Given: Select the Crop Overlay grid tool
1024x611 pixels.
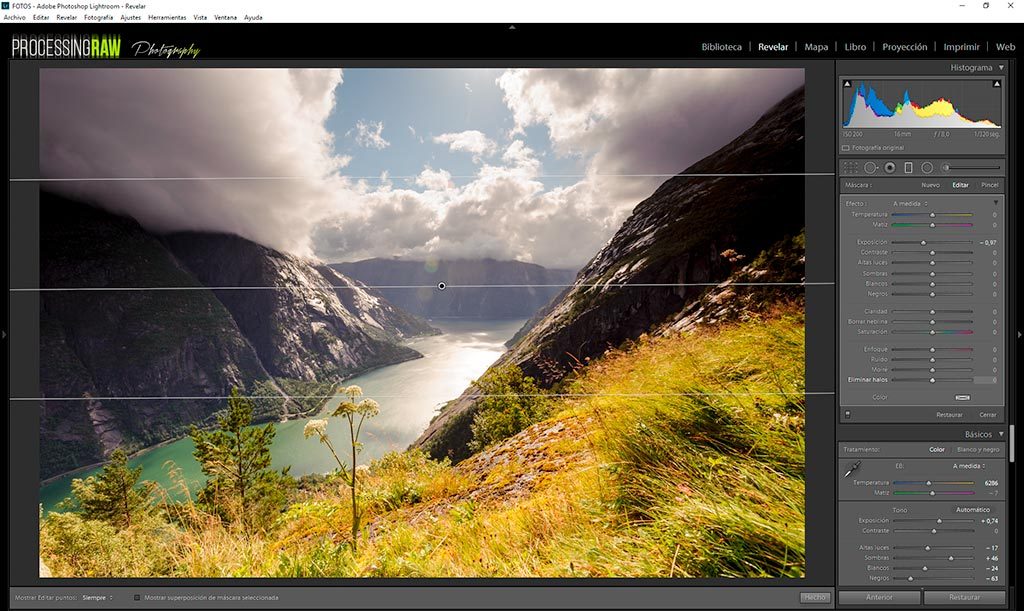Looking at the screenshot, I should click(850, 168).
